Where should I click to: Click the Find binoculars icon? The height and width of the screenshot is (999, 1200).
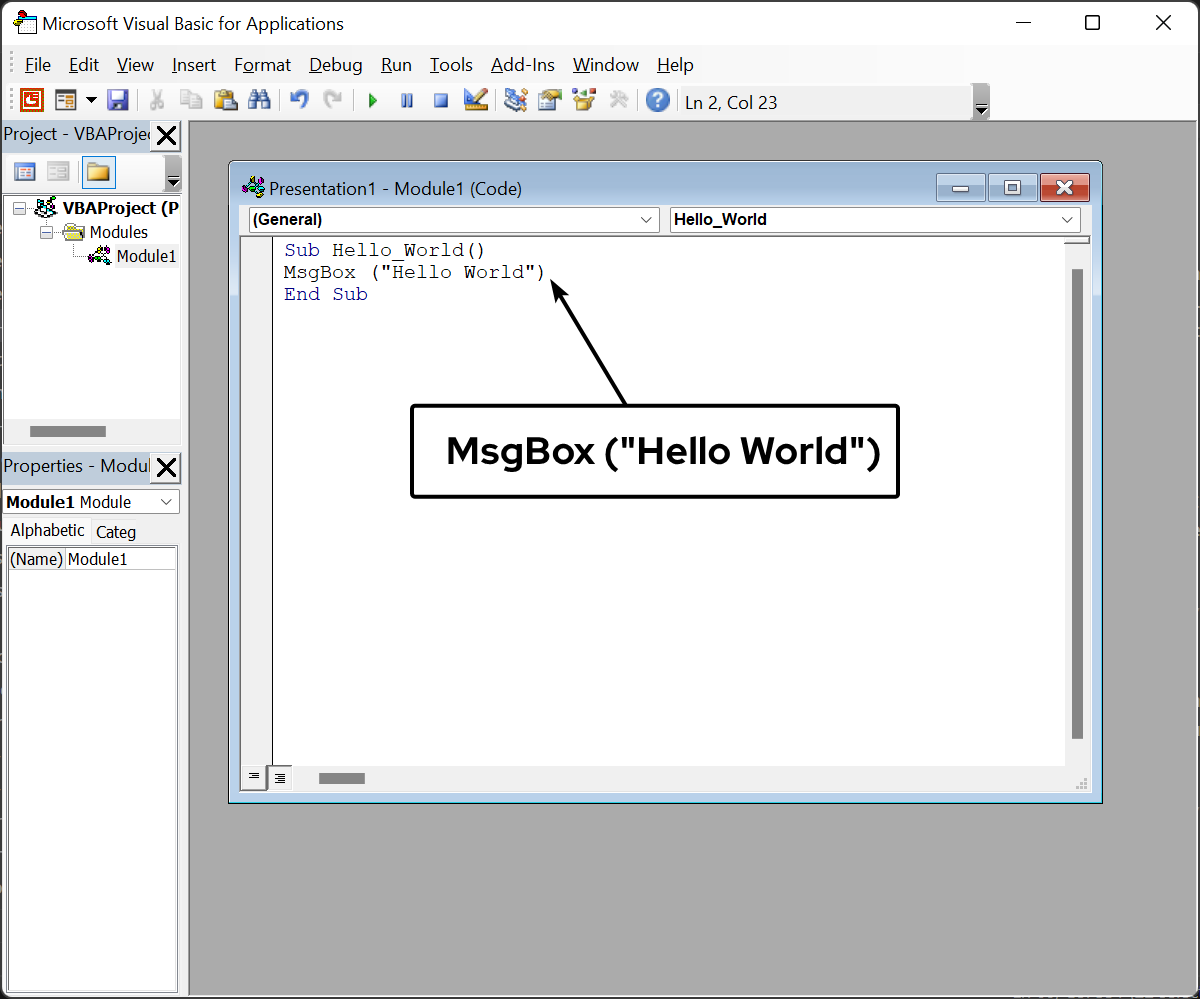click(259, 100)
